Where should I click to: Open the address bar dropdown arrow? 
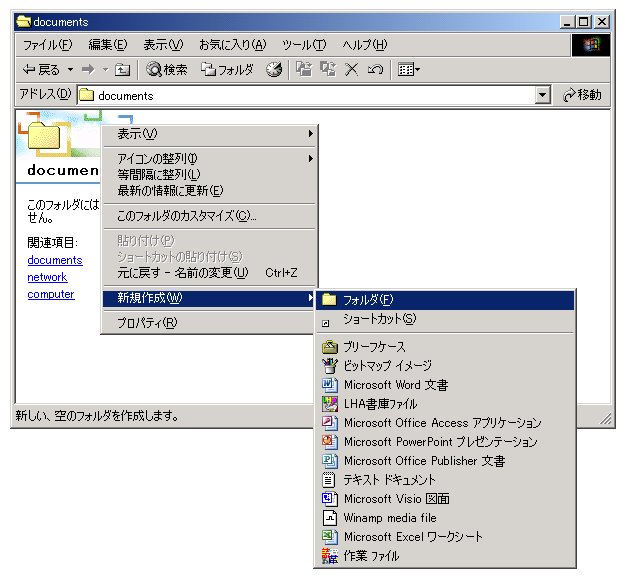pyautogui.click(x=543, y=95)
